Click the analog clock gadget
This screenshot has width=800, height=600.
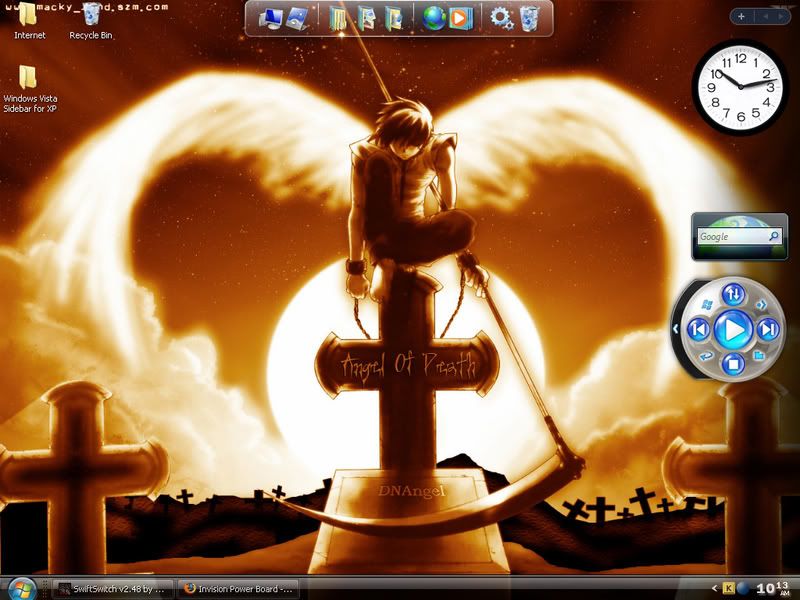[x=741, y=87]
